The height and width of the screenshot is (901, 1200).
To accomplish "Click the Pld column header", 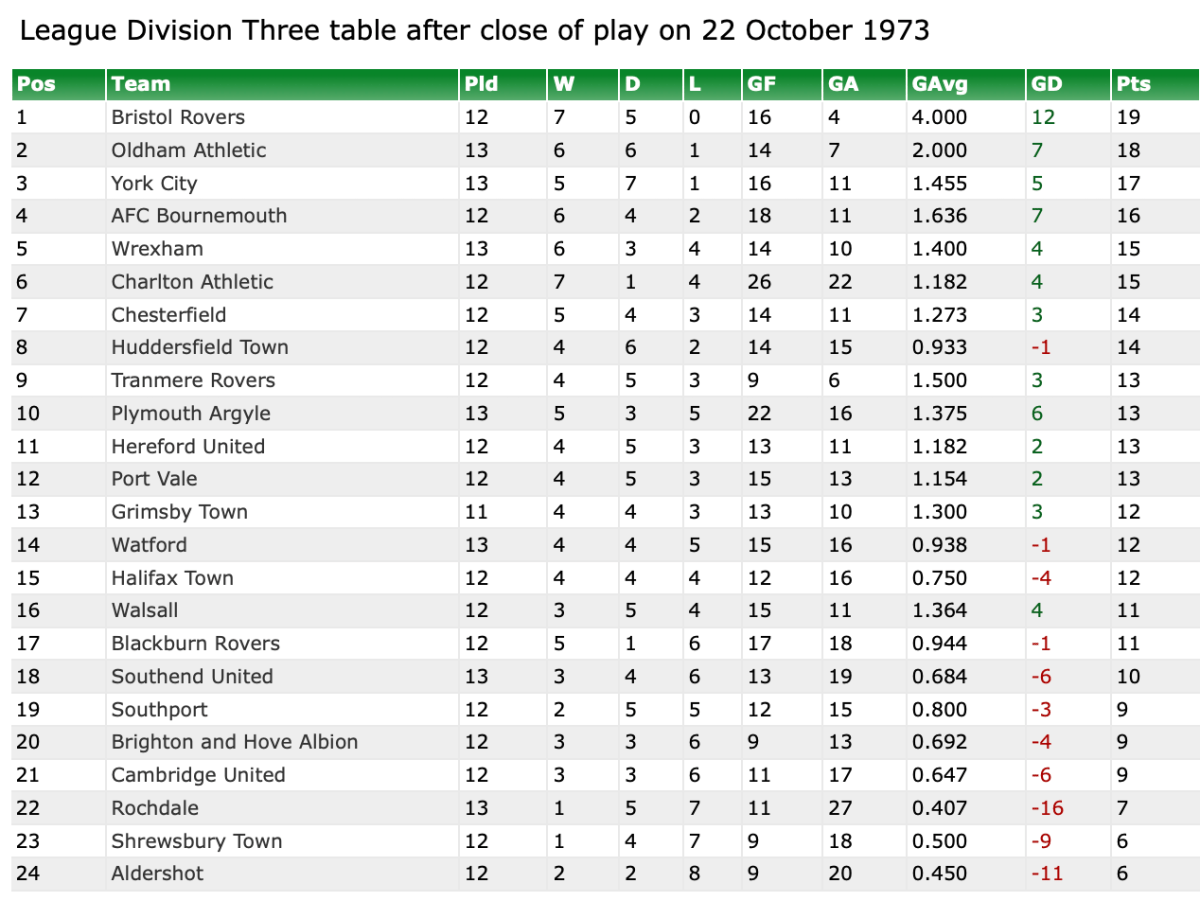I will 481,84.
